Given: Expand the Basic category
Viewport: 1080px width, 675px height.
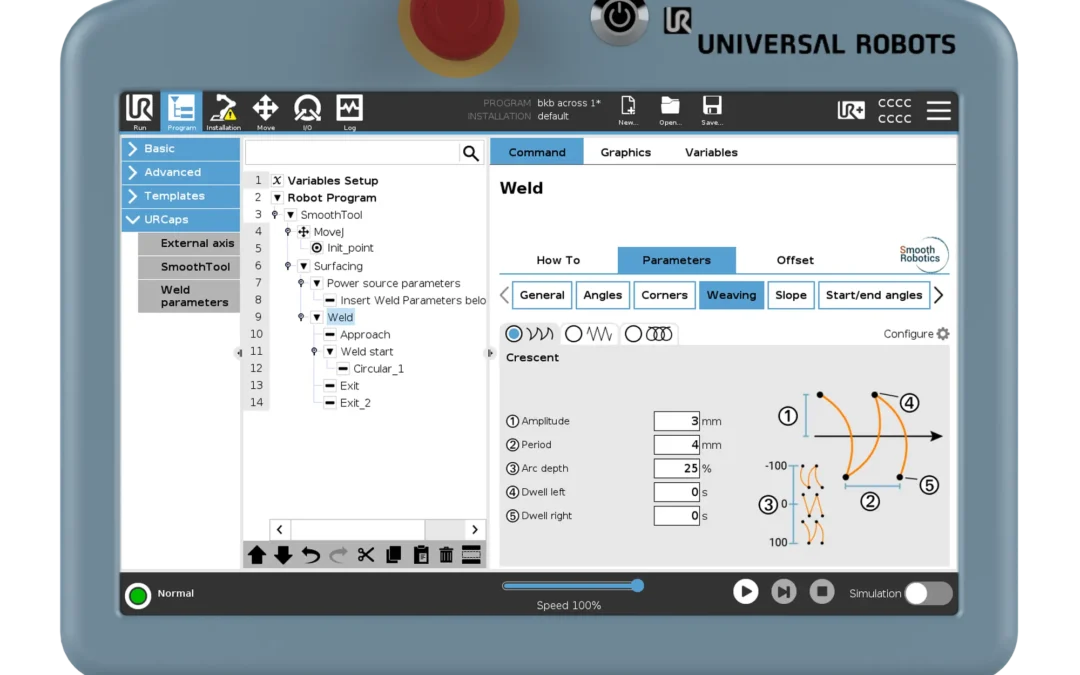Looking at the screenshot, I should 180,149.
